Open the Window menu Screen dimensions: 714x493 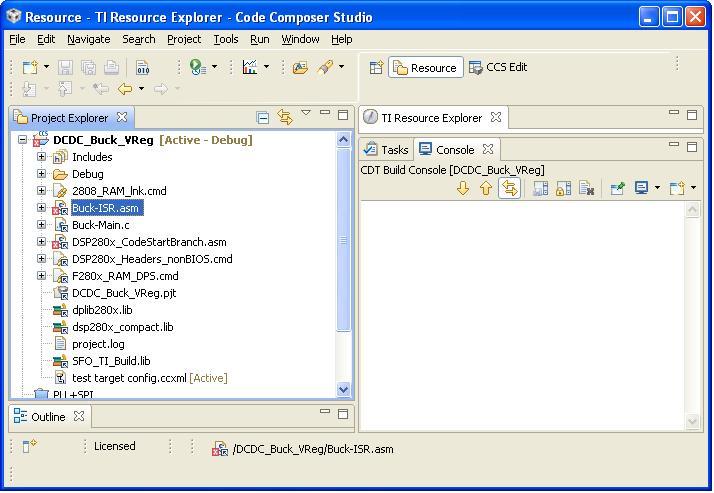click(x=300, y=40)
